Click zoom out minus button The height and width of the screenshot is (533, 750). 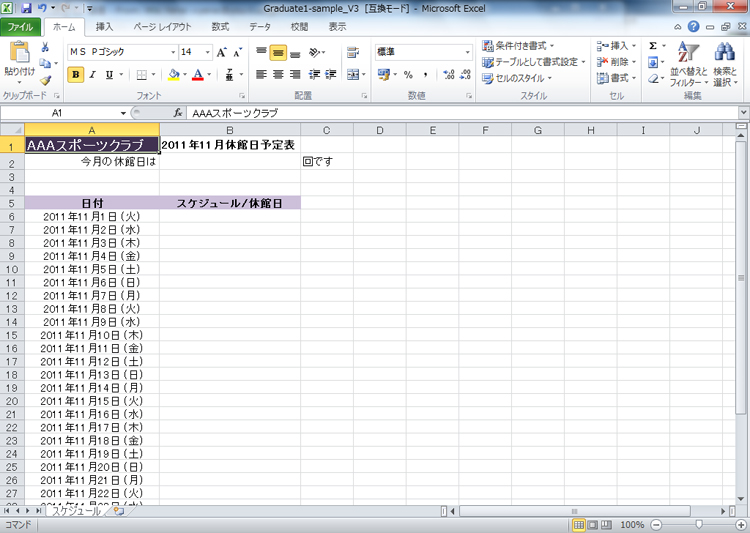(656, 525)
